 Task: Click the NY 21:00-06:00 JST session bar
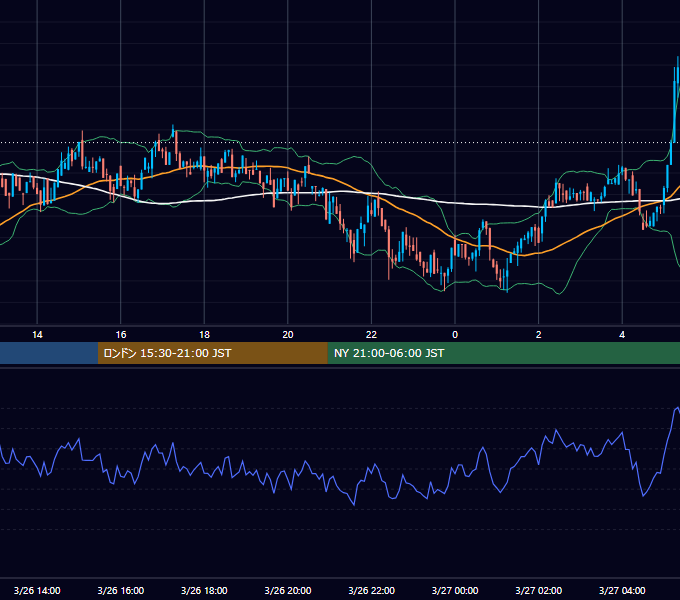(x=503, y=353)
